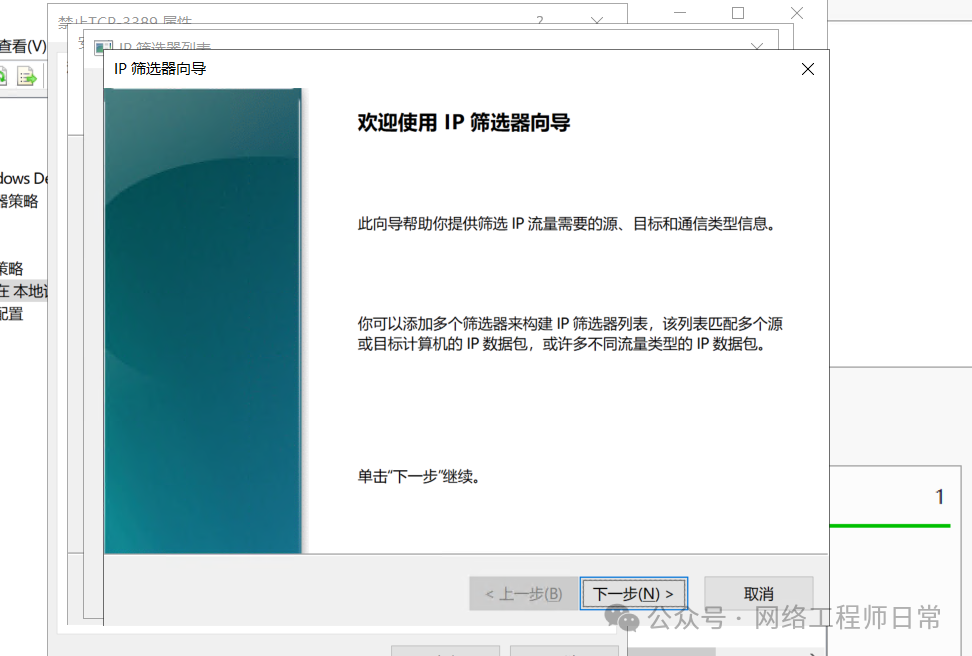Click the cut-off toolbar icon at far left

[3, 76]
